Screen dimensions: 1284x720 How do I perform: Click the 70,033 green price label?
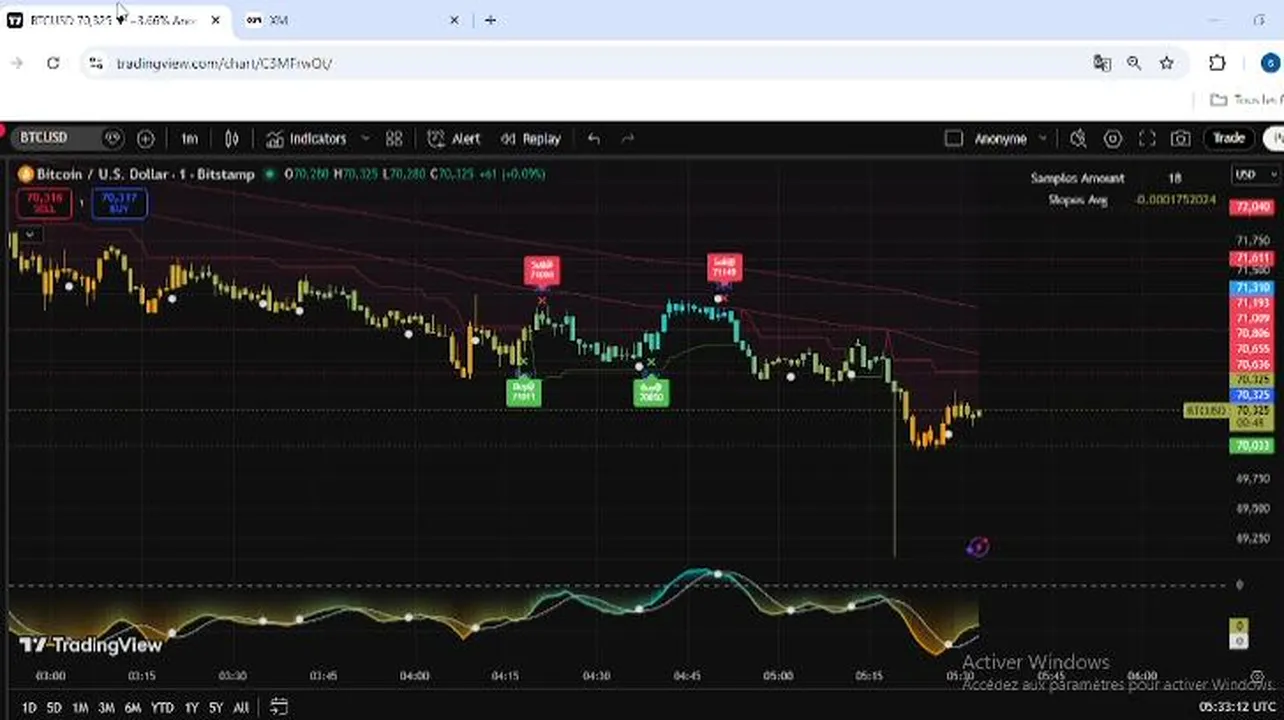point(1252,446)
